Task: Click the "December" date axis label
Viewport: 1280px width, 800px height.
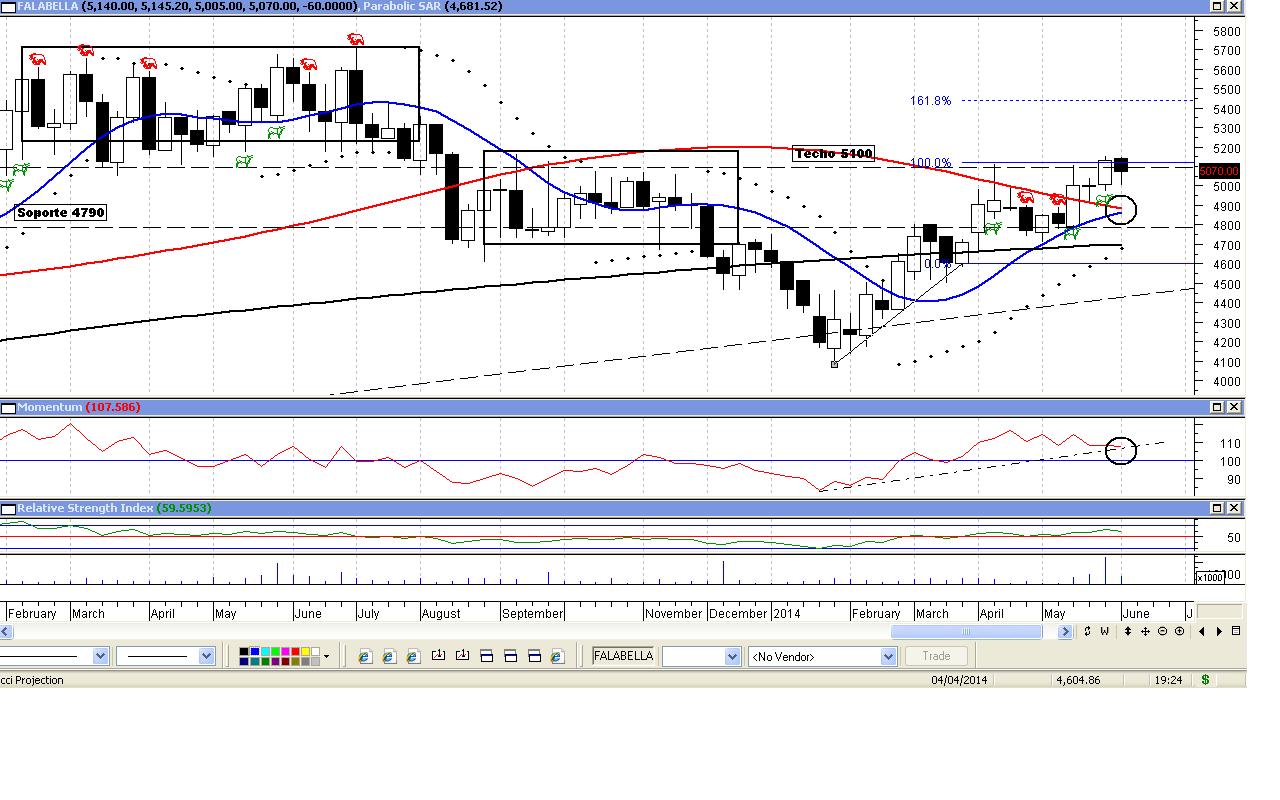Action: click(x=738, y=613)
